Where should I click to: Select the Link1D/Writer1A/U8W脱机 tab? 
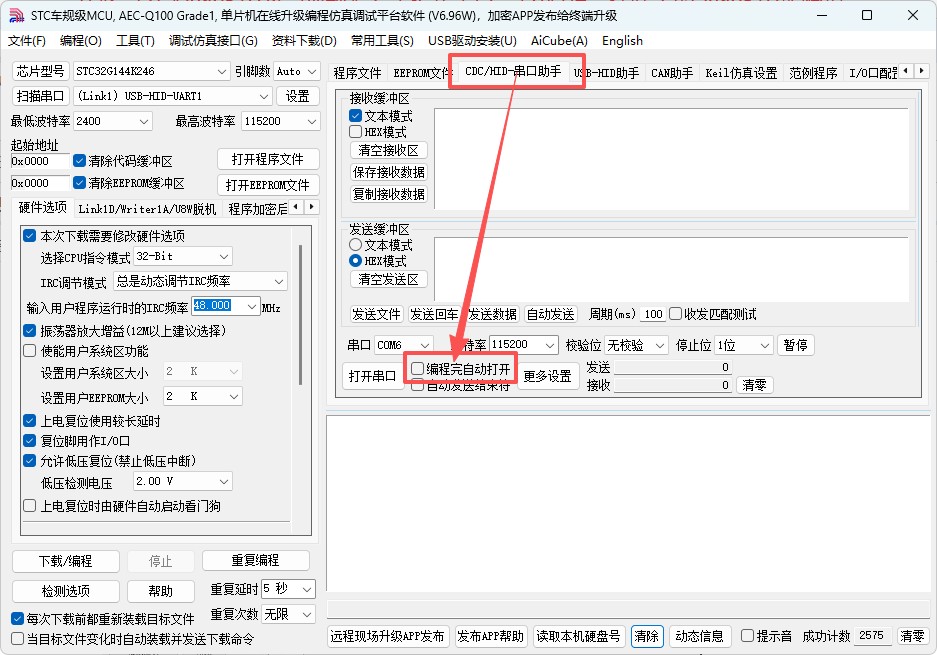coord(147,209)
